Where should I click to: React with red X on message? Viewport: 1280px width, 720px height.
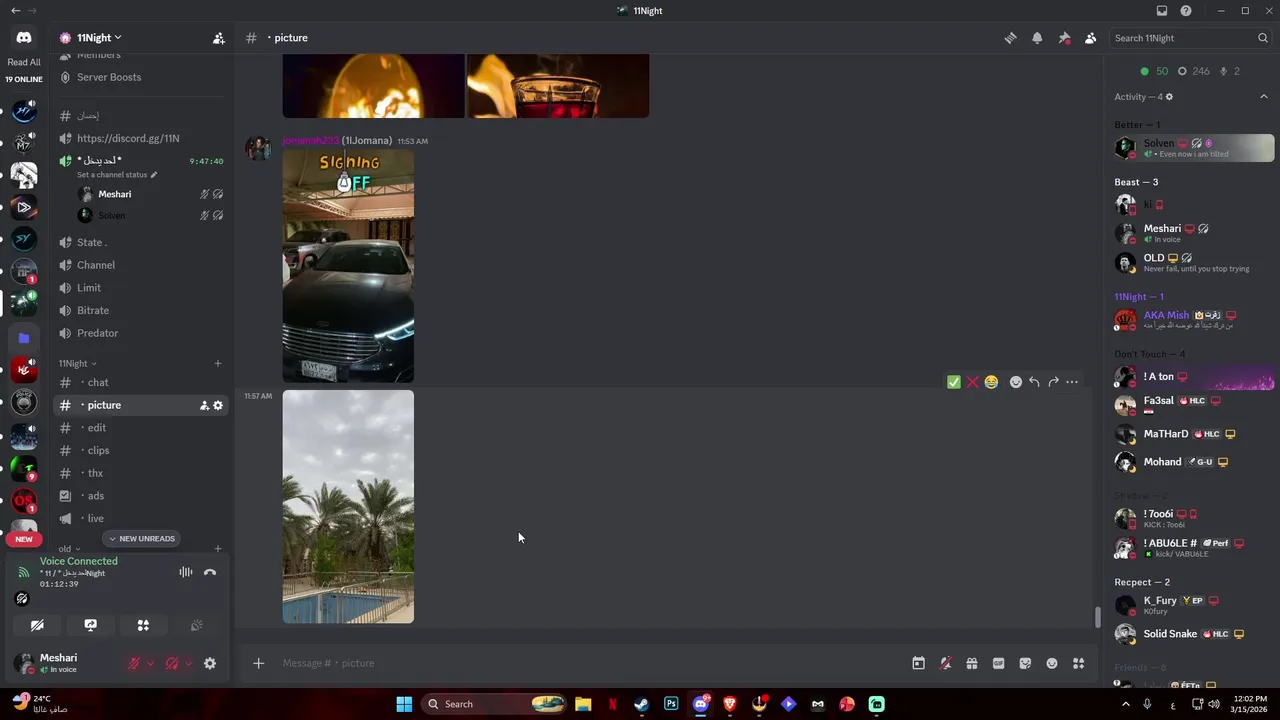tap(972, 382)
